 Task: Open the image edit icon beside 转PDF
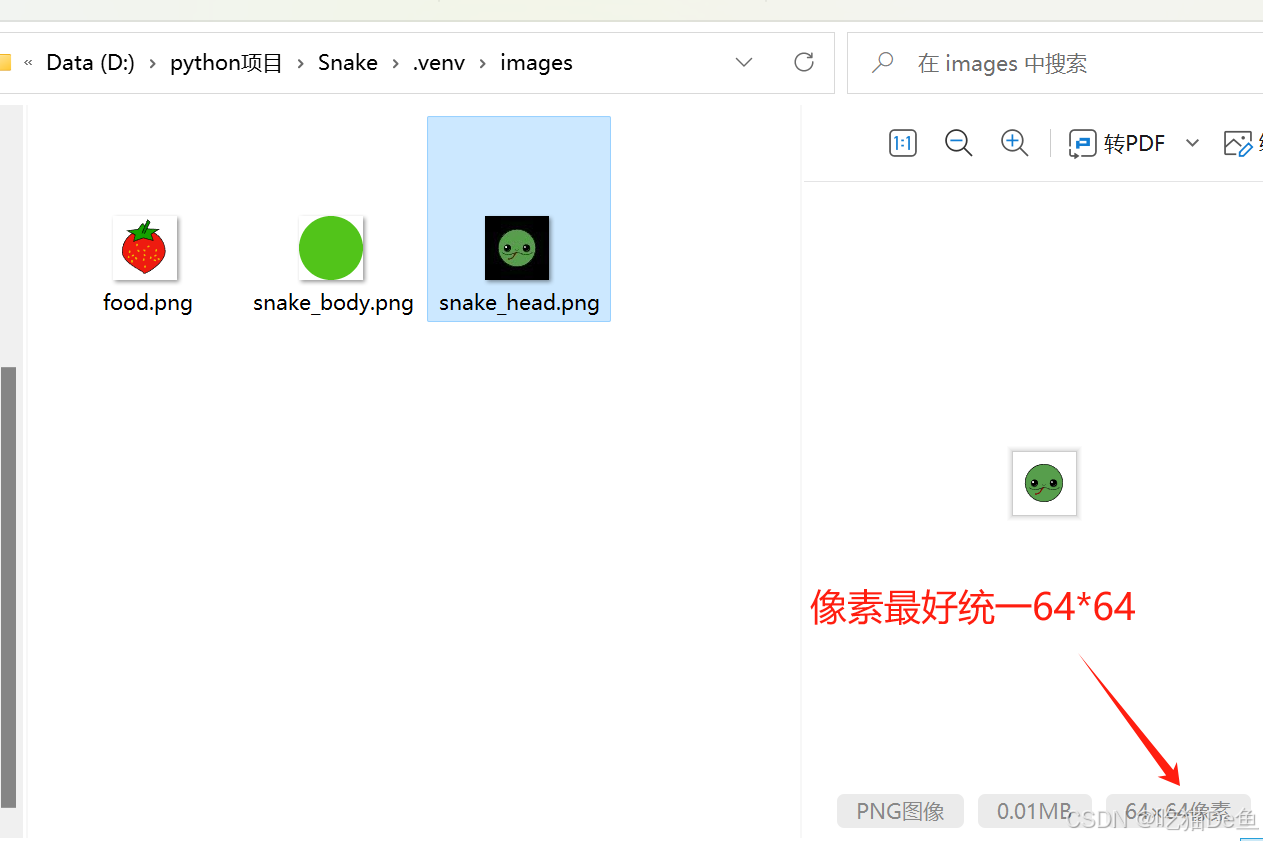(x=1240, y=143)
